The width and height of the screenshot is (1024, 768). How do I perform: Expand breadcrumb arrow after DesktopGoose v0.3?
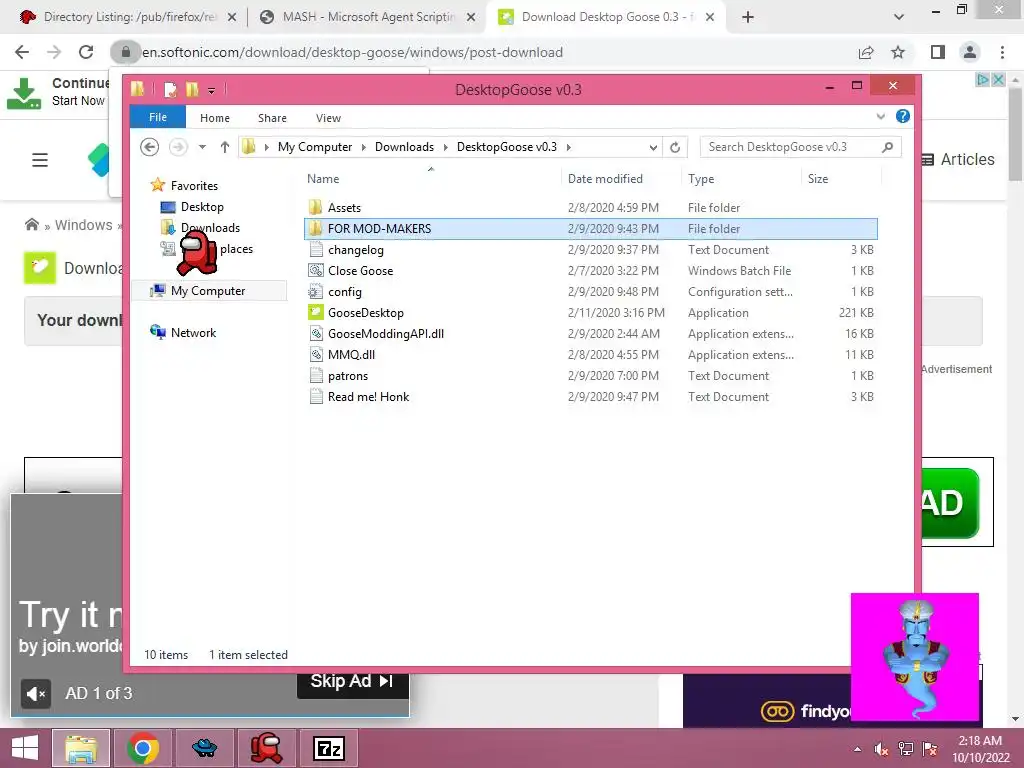click(568, 148)
